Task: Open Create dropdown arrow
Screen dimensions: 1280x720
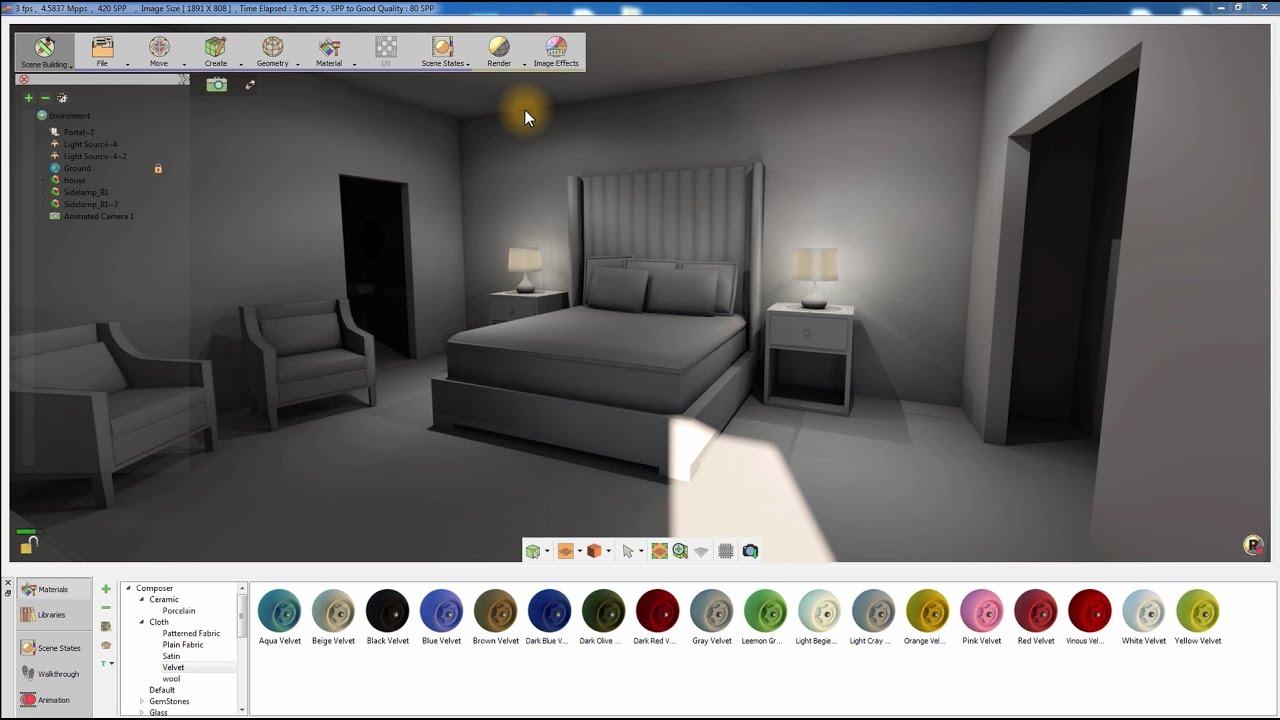Action: pos(241,65)
